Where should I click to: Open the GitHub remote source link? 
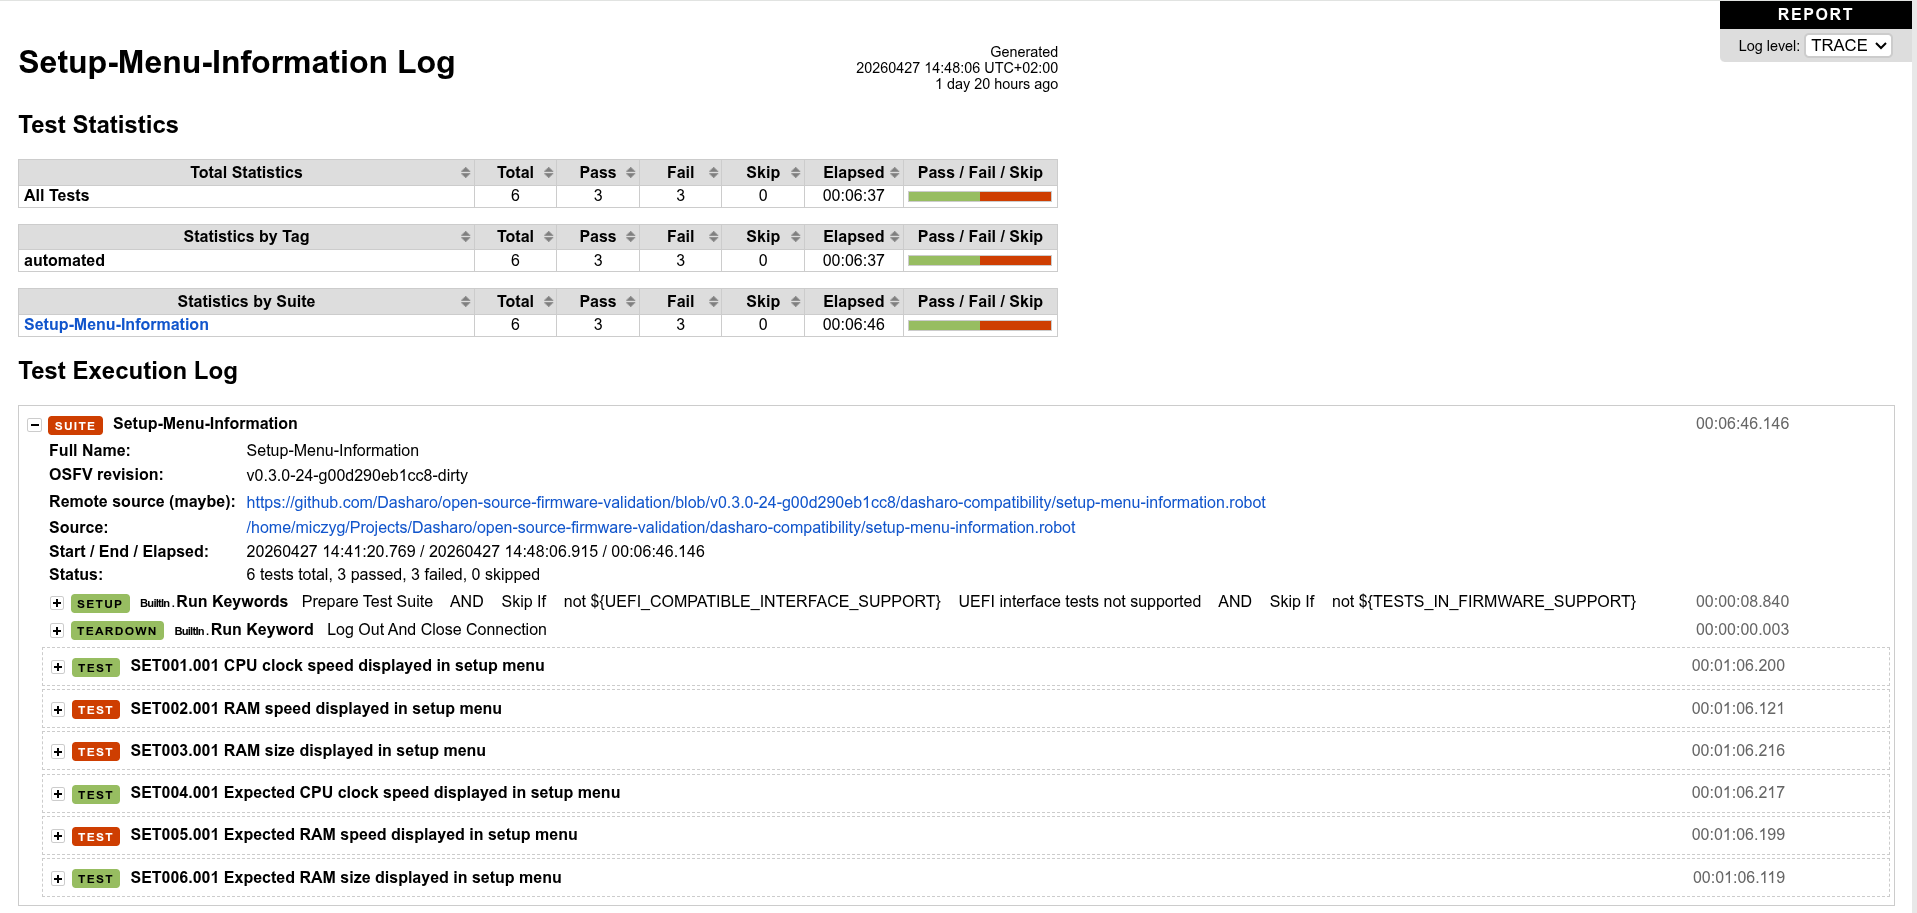756,502
